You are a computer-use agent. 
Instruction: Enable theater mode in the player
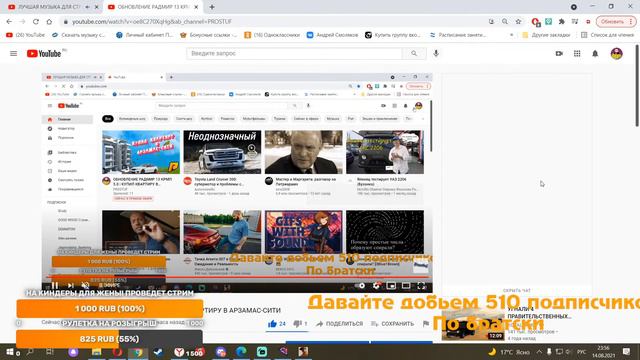(406, 286)
